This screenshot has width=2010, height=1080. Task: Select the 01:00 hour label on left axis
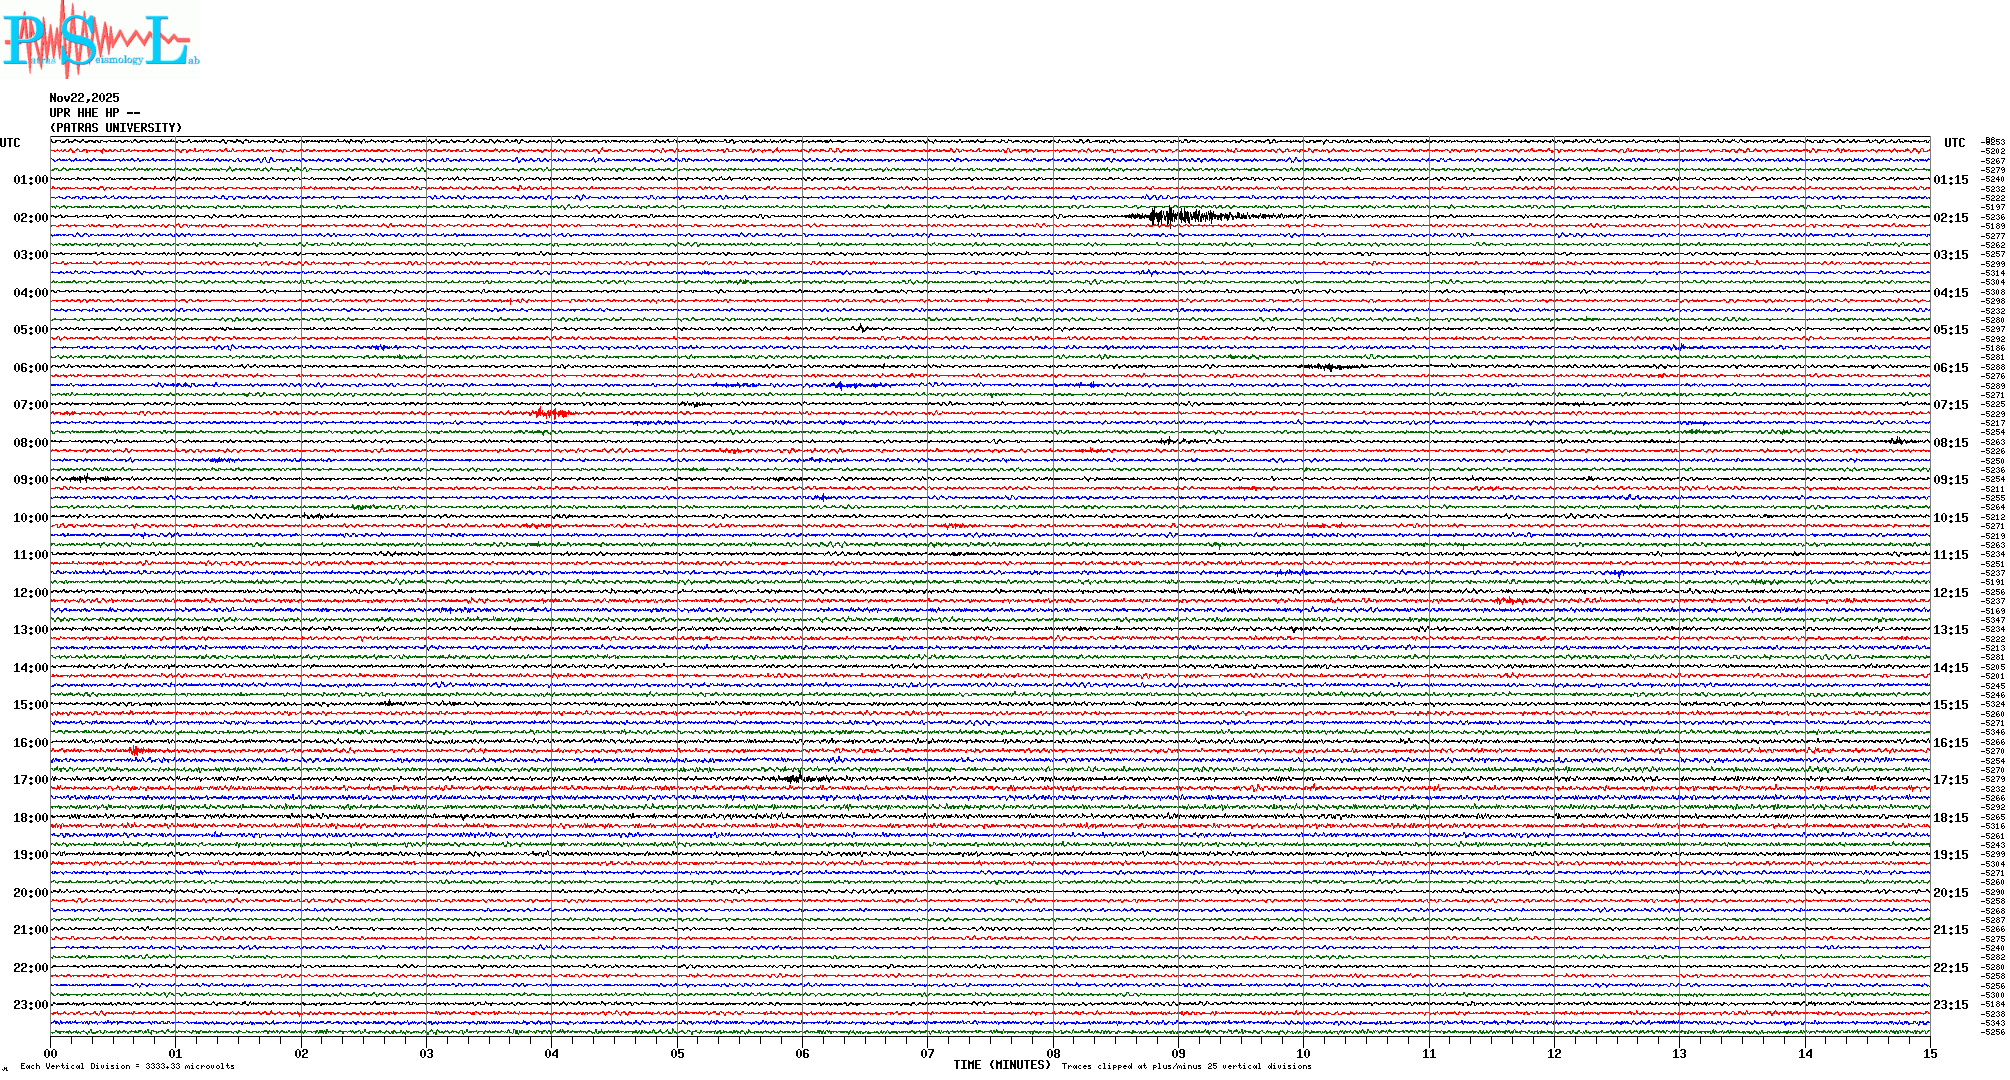tap(30, 180)
